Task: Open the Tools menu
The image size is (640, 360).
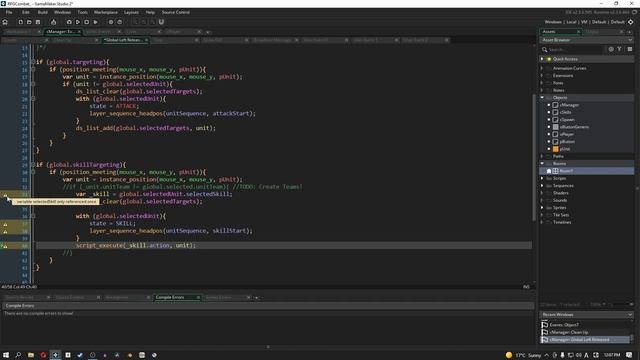Action: 82,12
